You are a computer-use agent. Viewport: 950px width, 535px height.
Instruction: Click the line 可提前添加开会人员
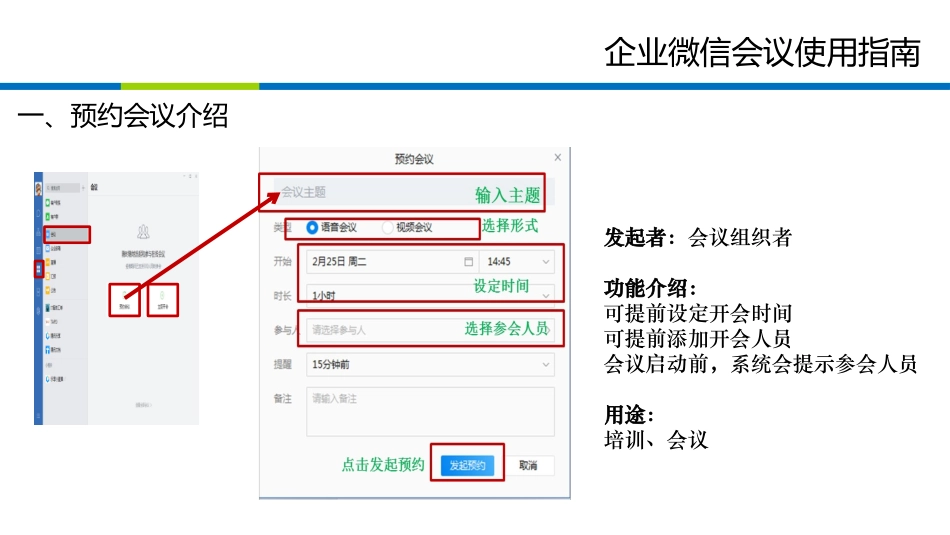697,339
